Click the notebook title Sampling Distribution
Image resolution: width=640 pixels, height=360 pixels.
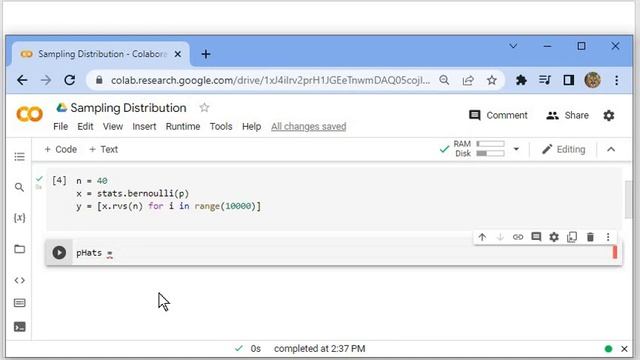[128, 108]
